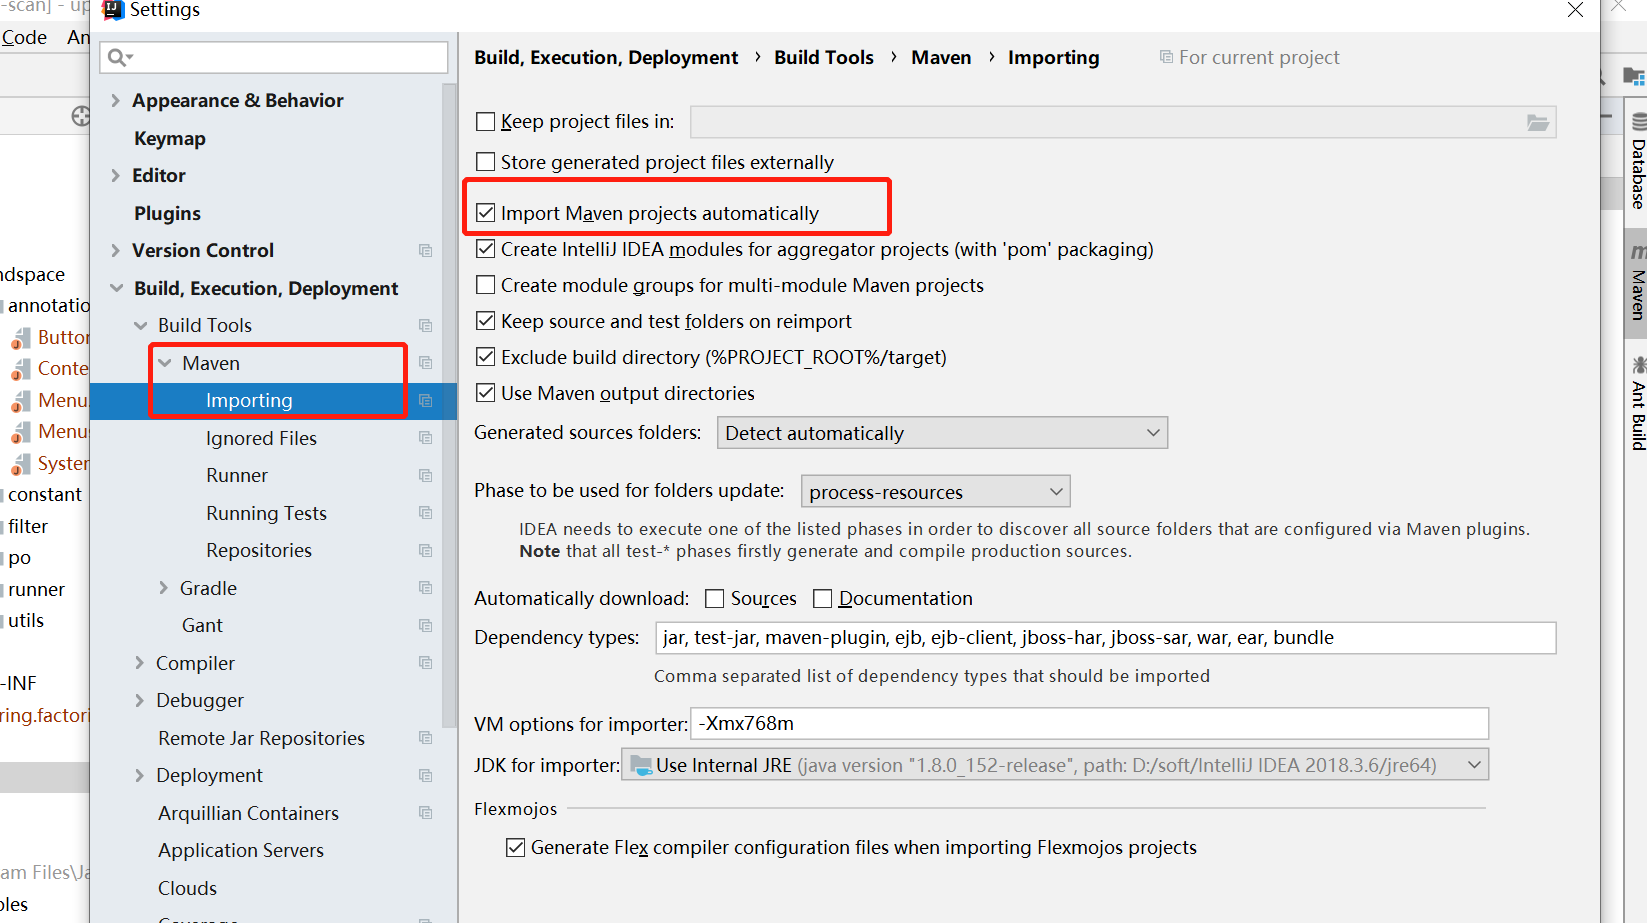Screen dimensions: 1647x923
Task: Click the project-level icon beside Ignored Files
Action: (x=425, y=438)
